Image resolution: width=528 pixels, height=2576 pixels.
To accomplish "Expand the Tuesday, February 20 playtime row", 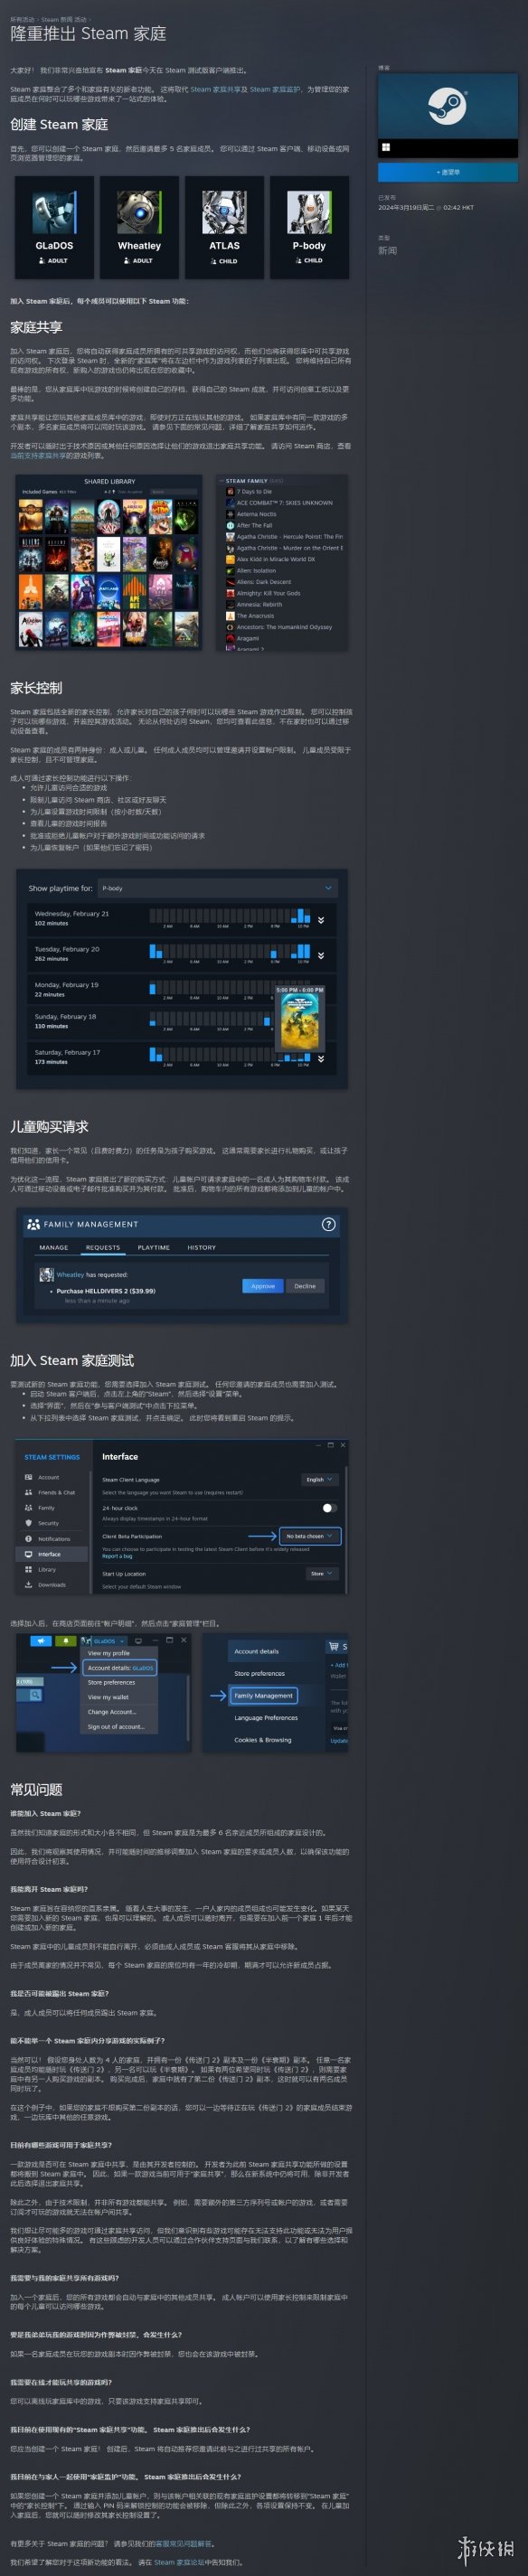I will click(x=320, y=955).
